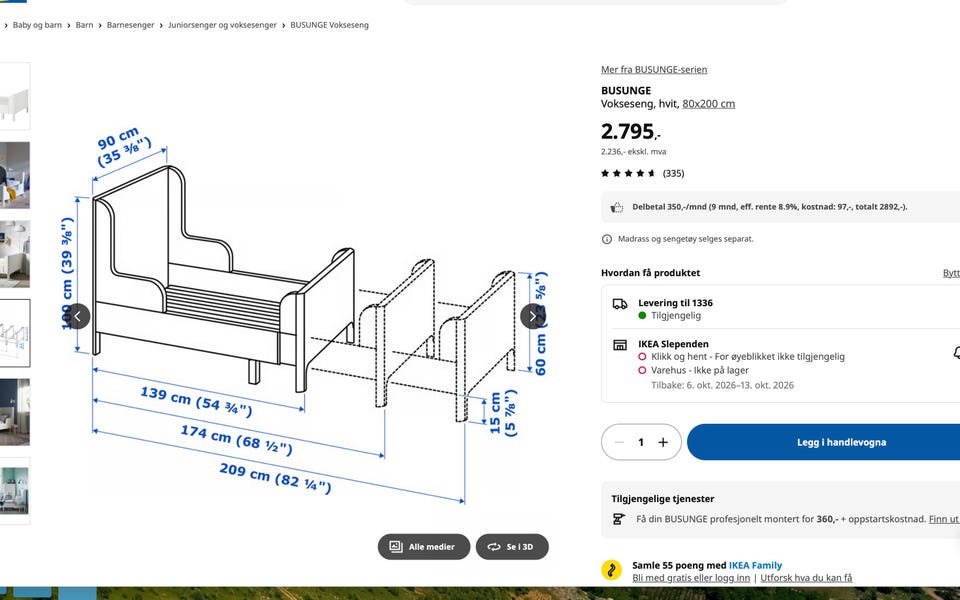This screenshot has height=600, width=960.
Task: Open Mer fra BUSUNGE-serien link
Action: pos(654,70)
